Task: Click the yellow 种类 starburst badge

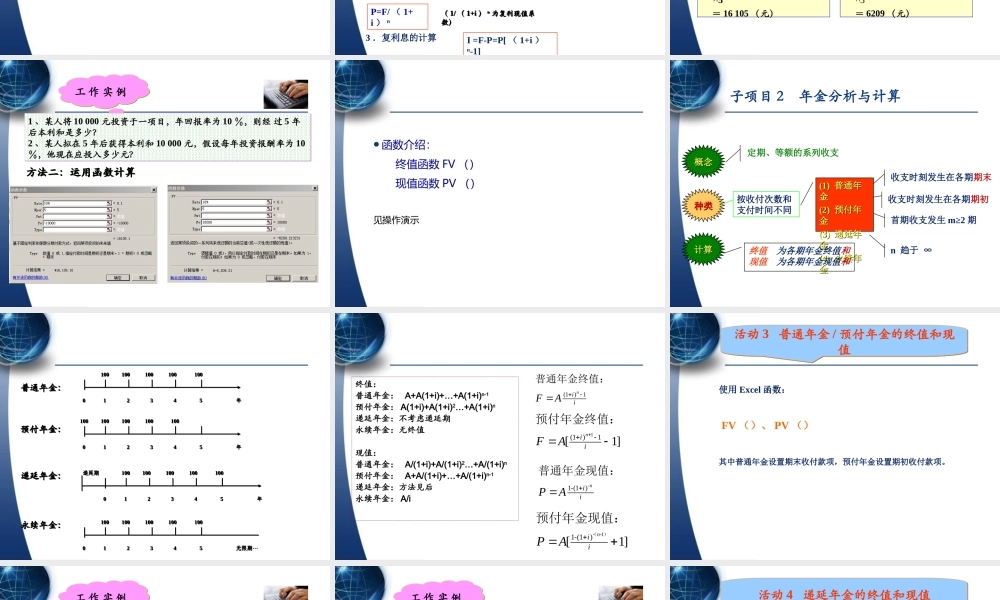Action: 704,205
